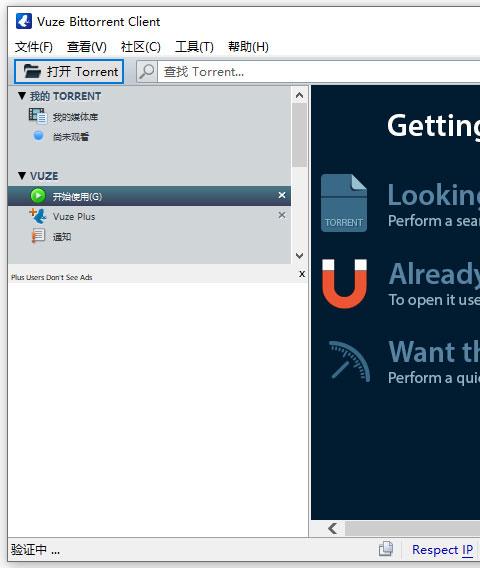The width and height of the screenshot is (480, 568).
Task: Click the Vuze Plus frog icon
Action: (x=38, y=216)
